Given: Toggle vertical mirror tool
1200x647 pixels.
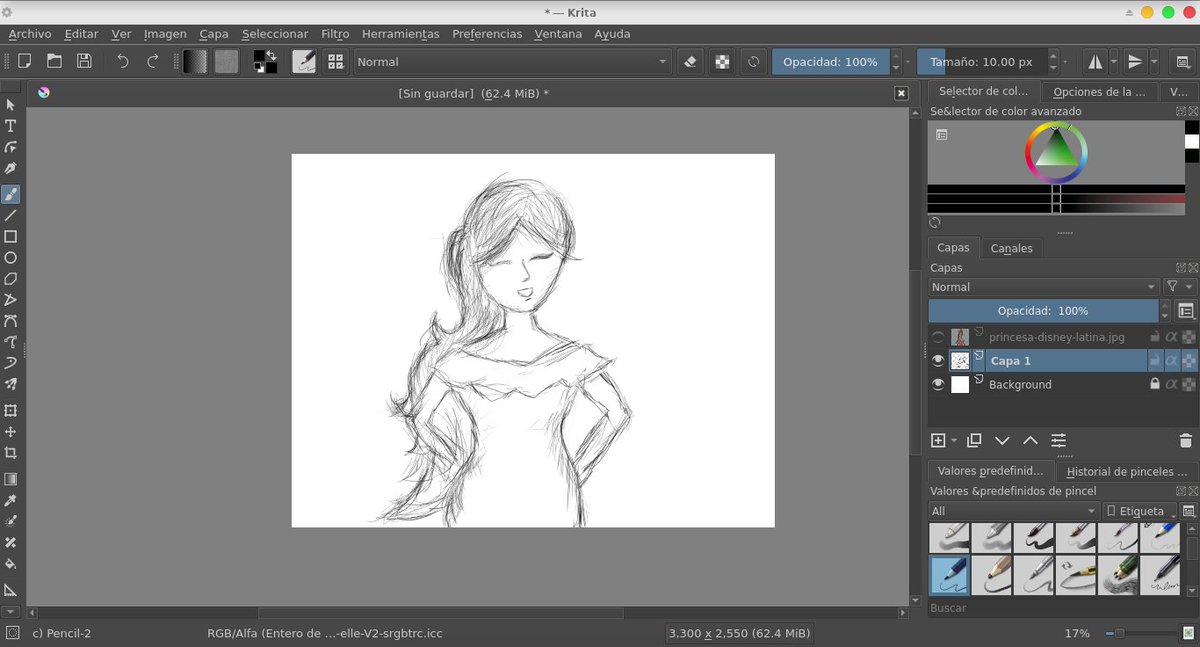Looking at the screenshot, I should tap(1135, 61).
